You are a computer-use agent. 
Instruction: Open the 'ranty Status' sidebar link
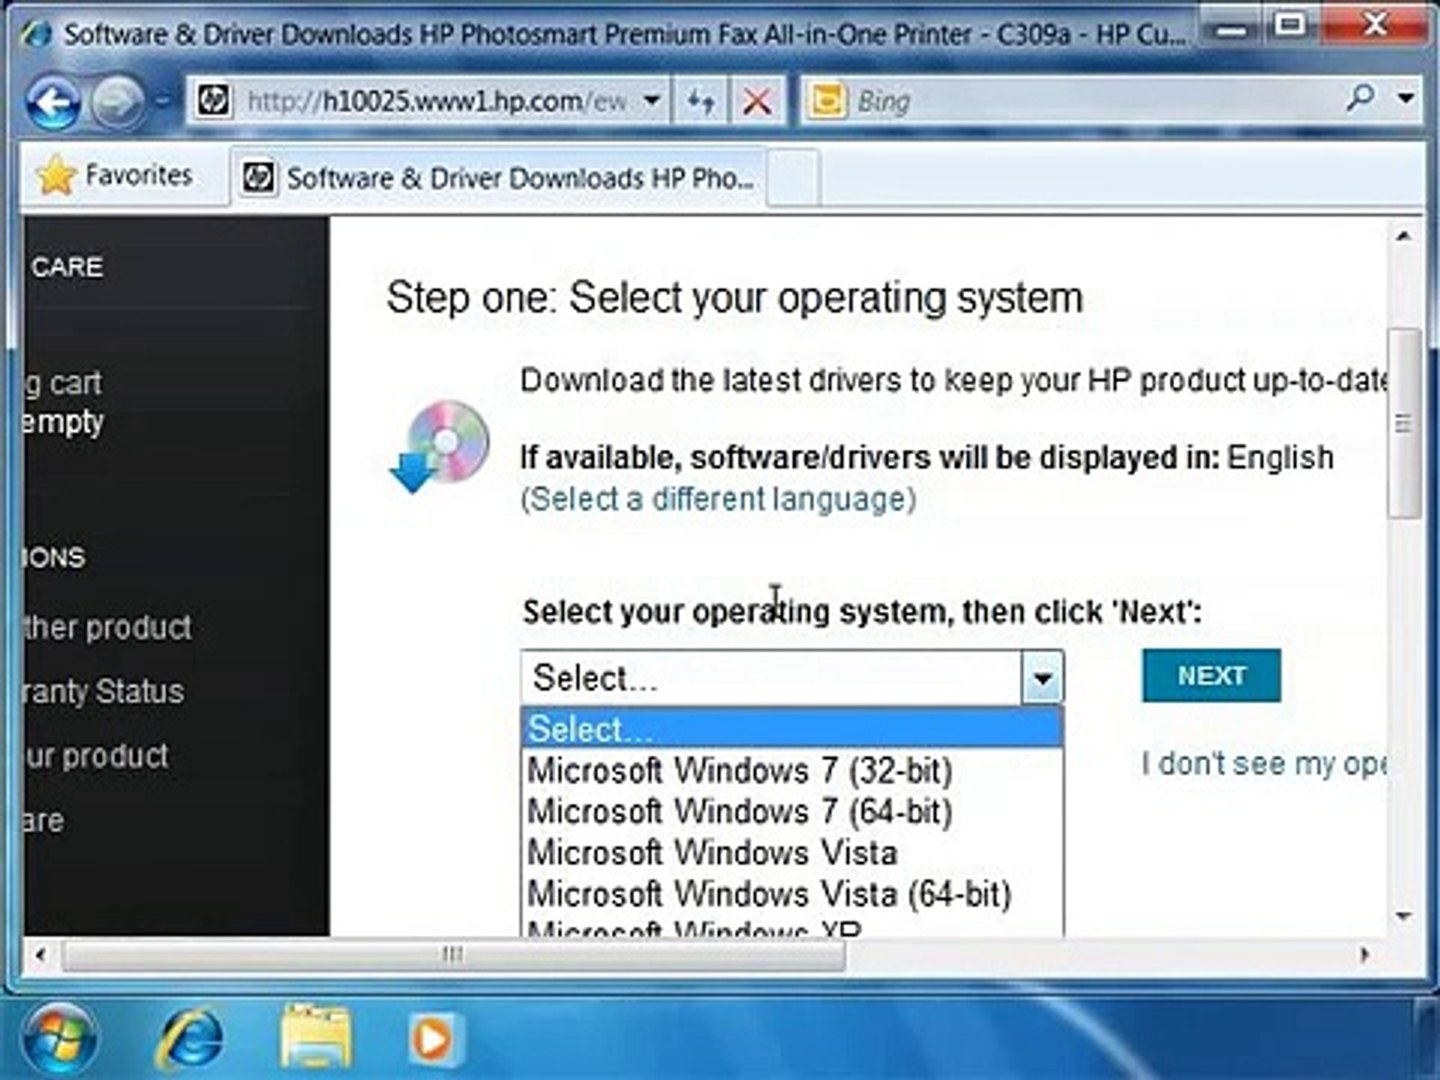[104, 691]
